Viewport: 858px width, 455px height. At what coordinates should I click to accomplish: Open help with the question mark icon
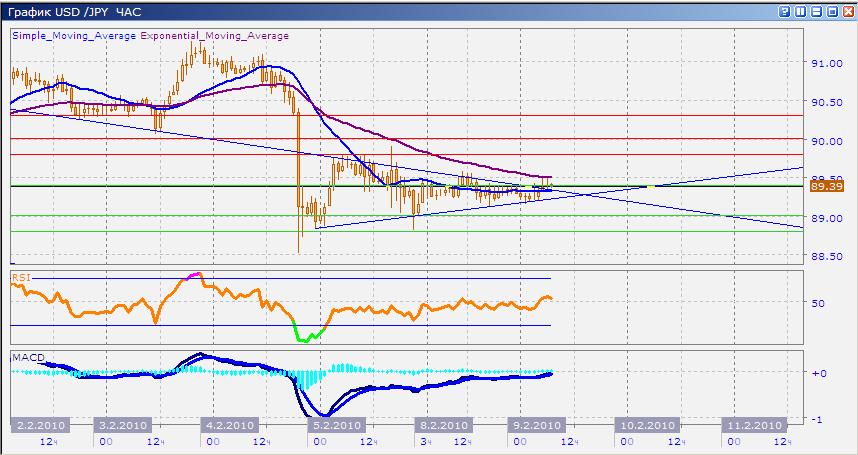pos(785,11)
